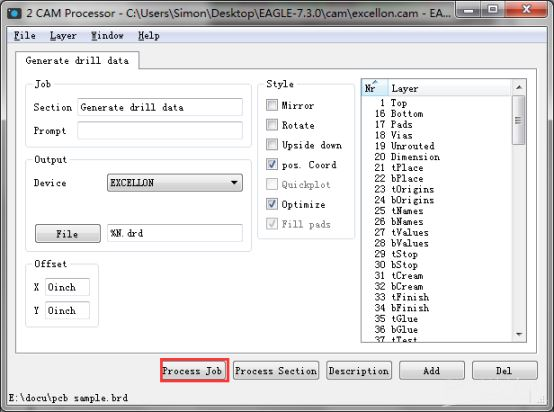Select layer 16 Bottom

437,113
